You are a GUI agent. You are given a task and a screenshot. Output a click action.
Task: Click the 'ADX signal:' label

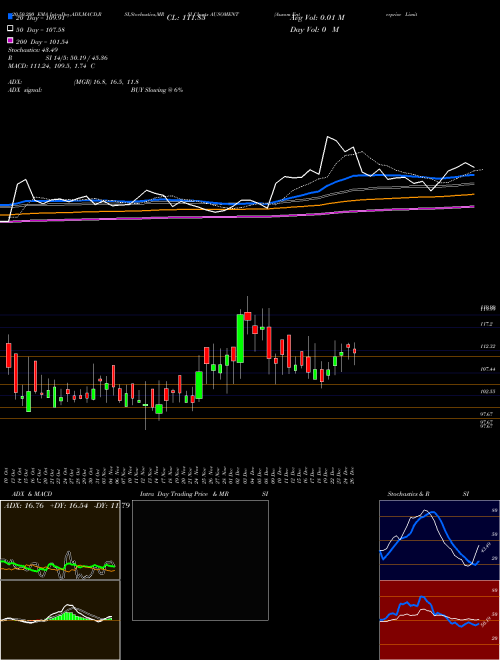25,90
